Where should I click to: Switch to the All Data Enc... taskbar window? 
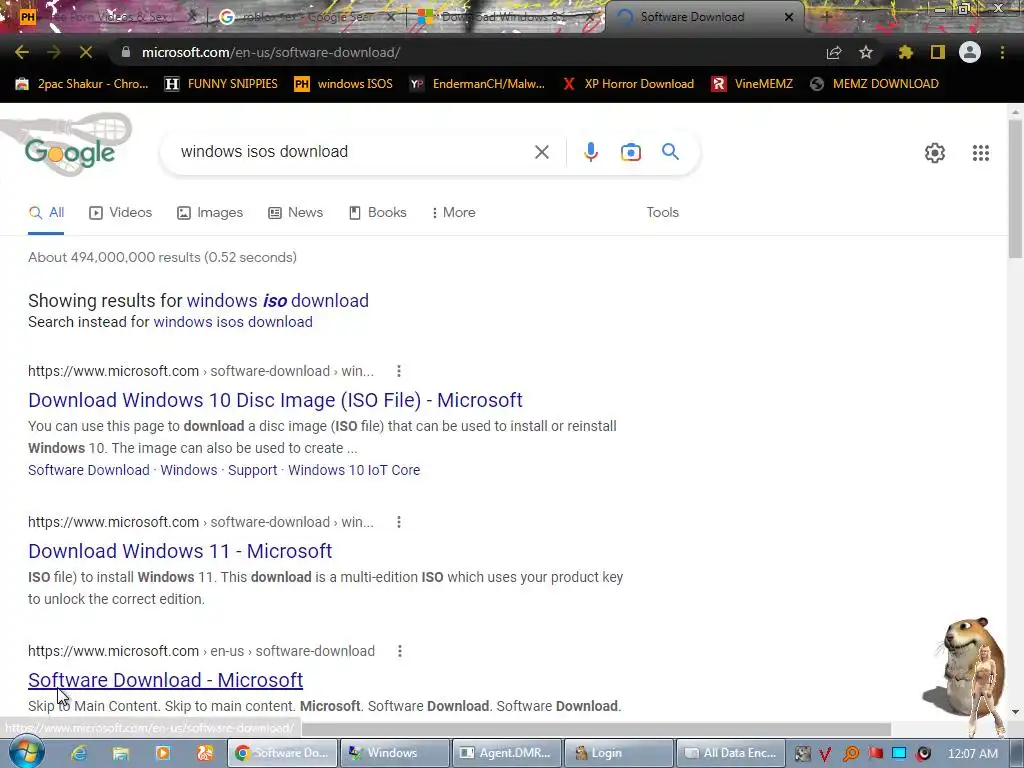[730, 753]
